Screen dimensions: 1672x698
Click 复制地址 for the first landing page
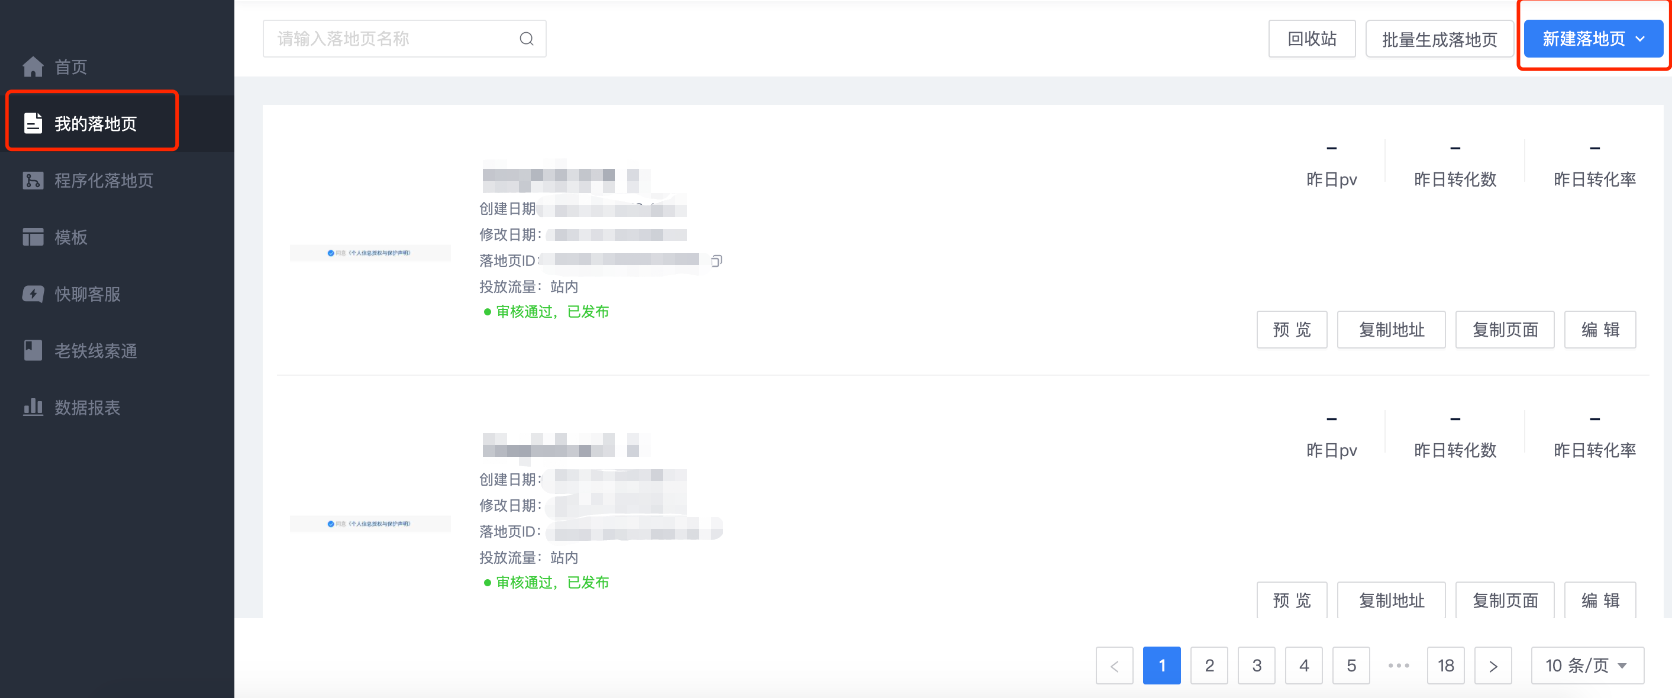[x=1391, y=330]
